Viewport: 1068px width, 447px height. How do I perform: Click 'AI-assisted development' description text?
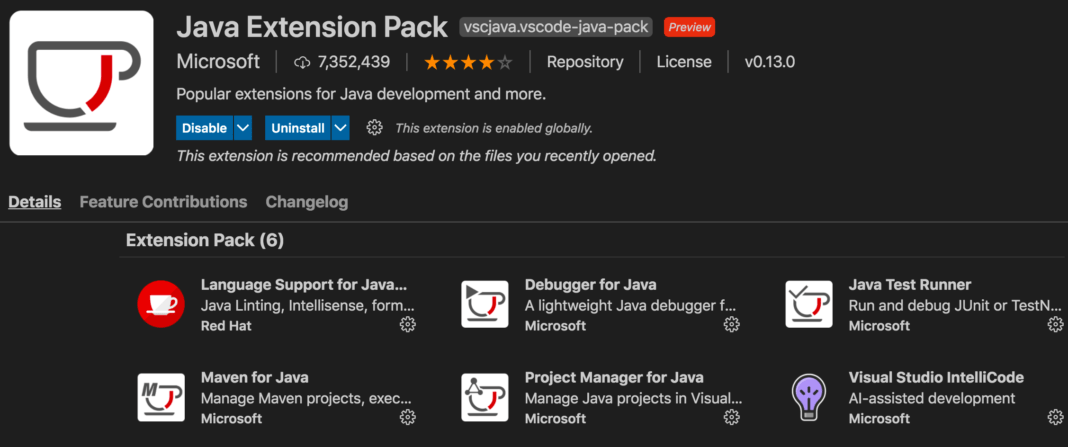tap(932, 398)
